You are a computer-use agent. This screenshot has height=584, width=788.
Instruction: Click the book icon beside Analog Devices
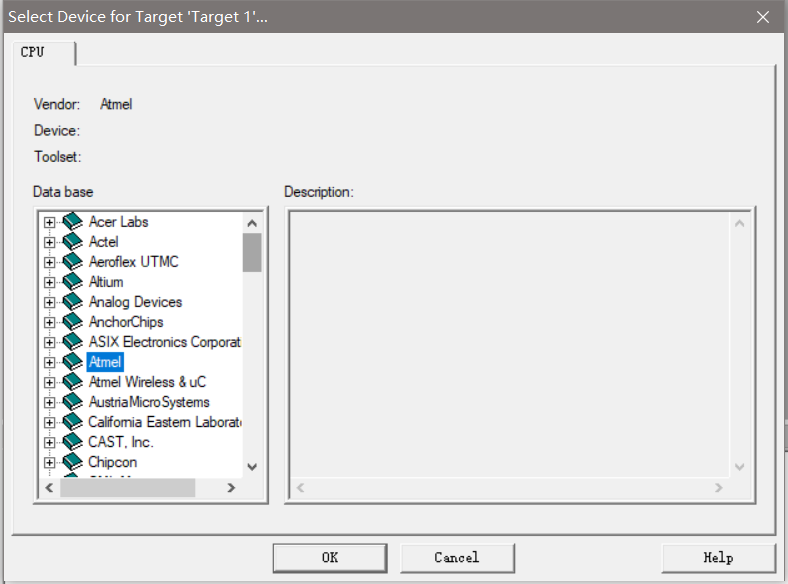pos(73,302)
